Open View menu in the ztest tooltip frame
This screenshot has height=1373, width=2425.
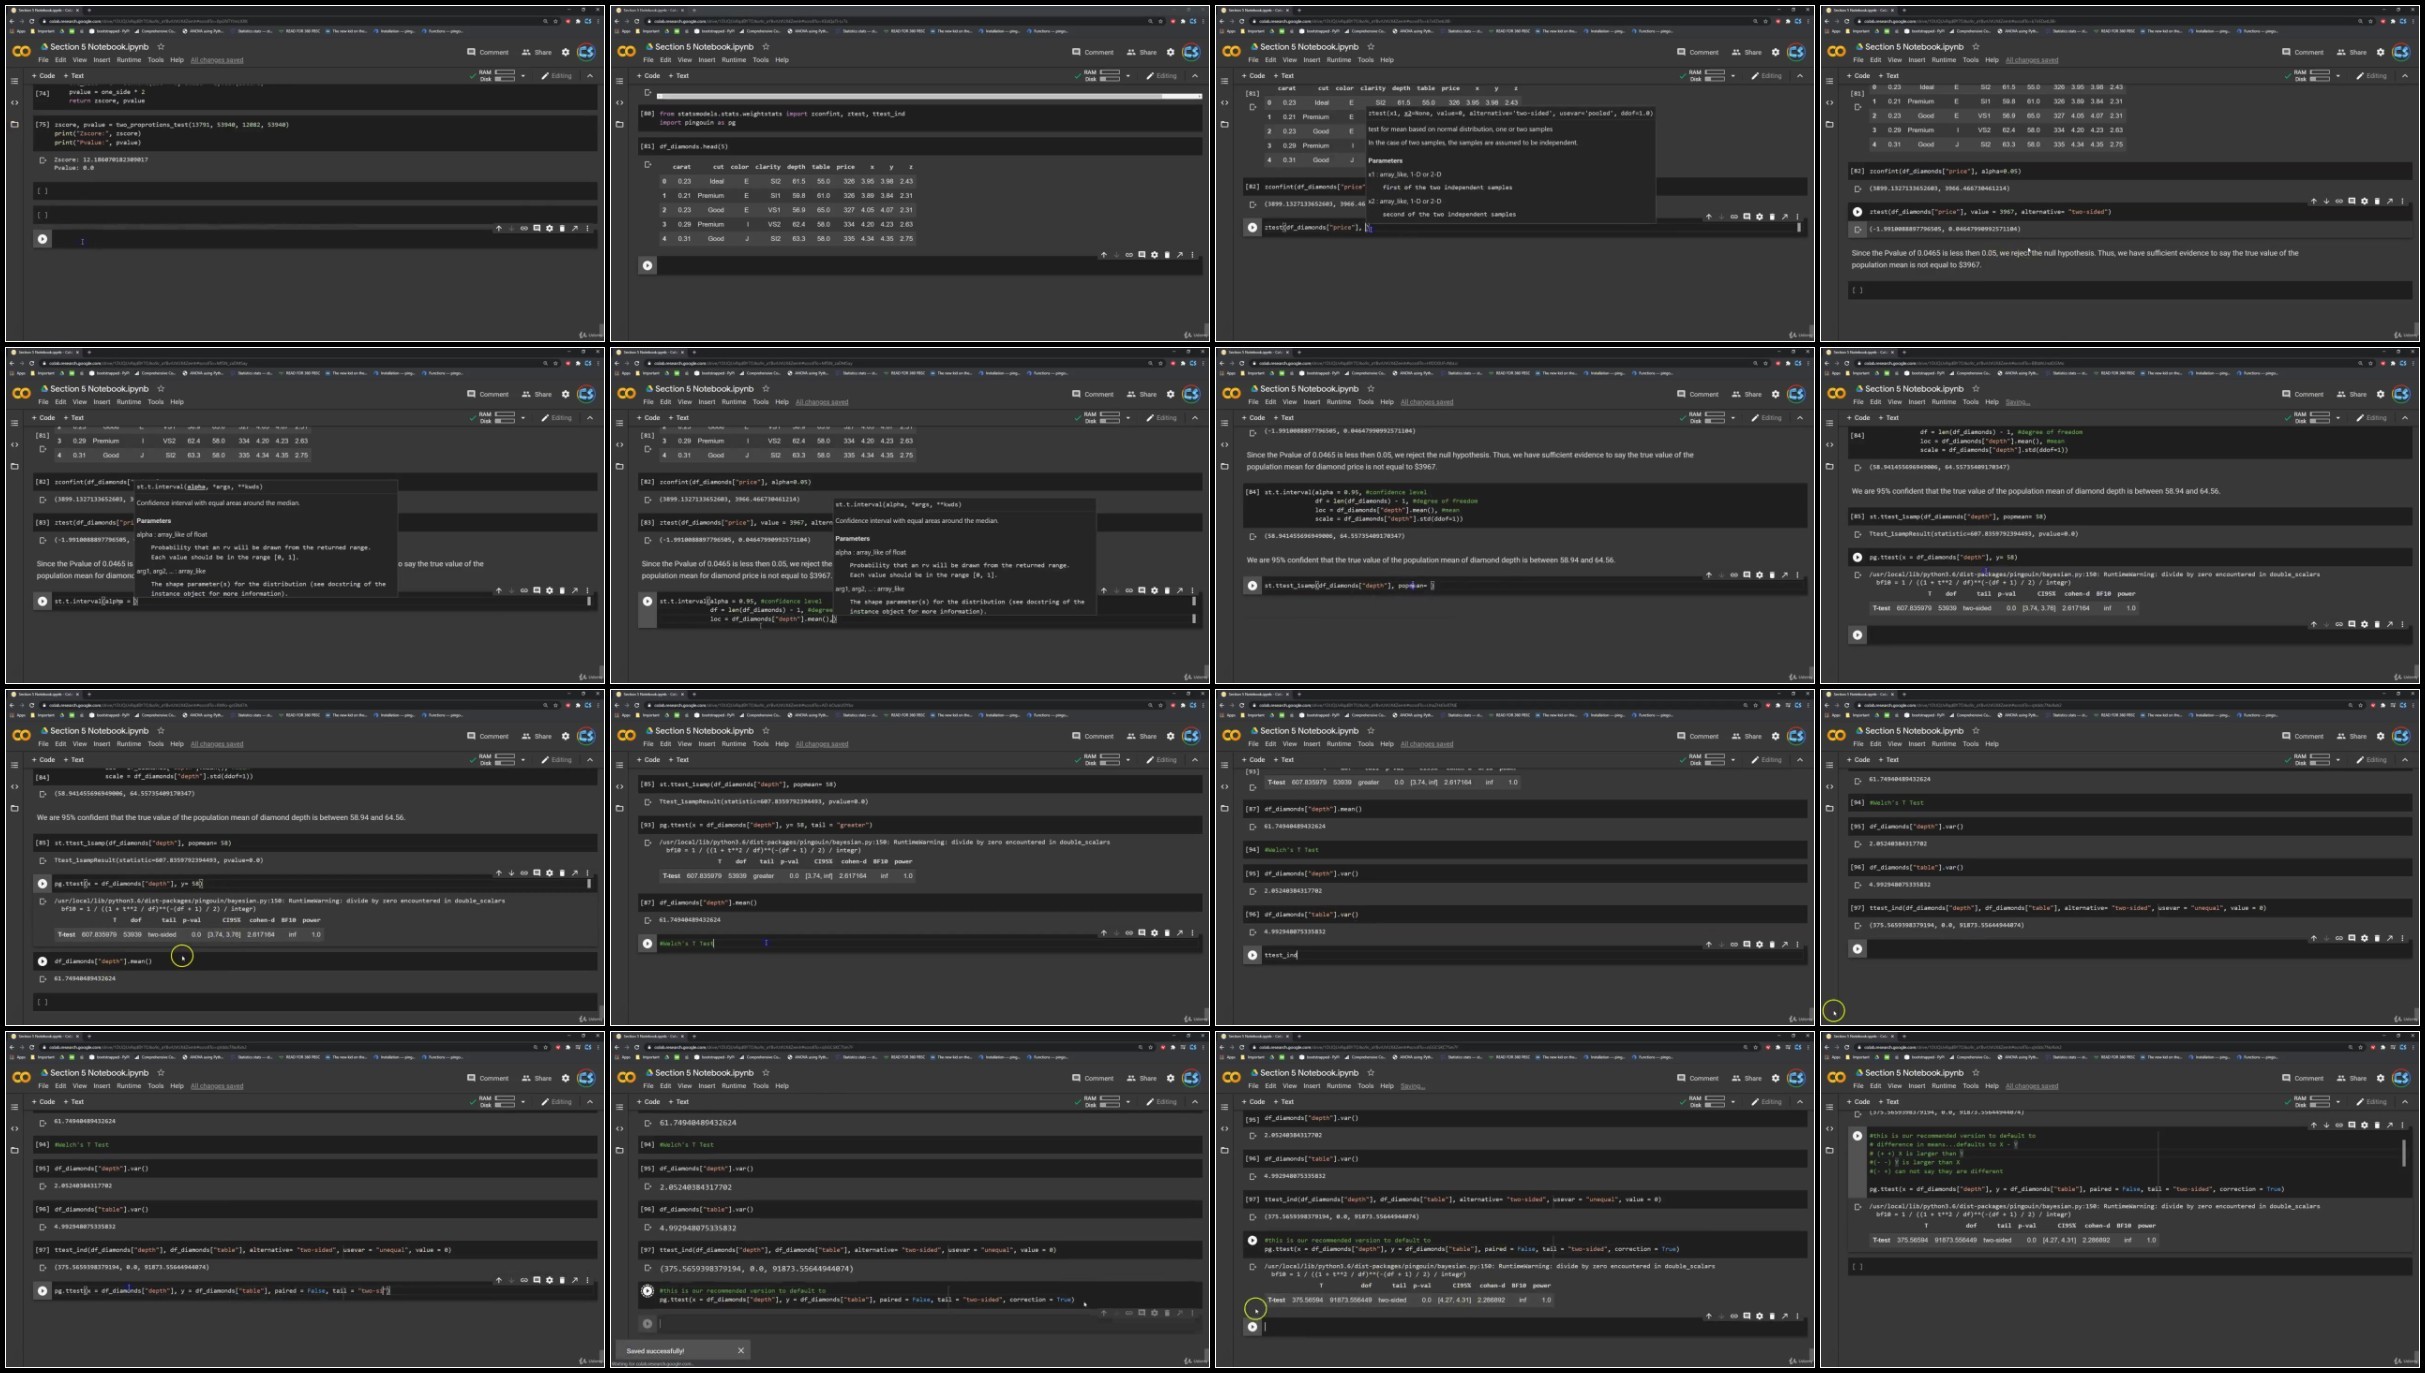(x=1289, y=60)
